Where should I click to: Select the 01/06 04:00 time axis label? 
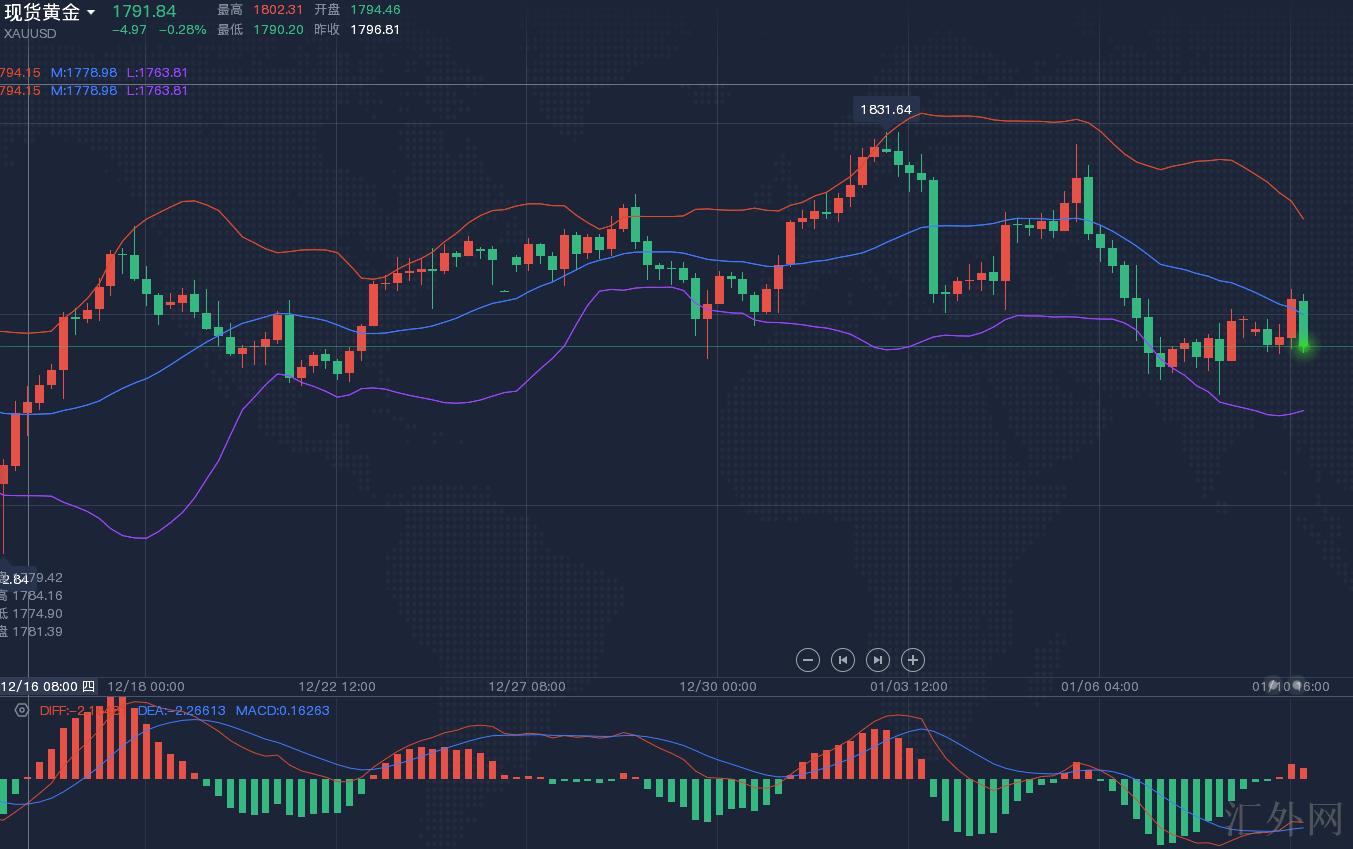click(1099, 686)
